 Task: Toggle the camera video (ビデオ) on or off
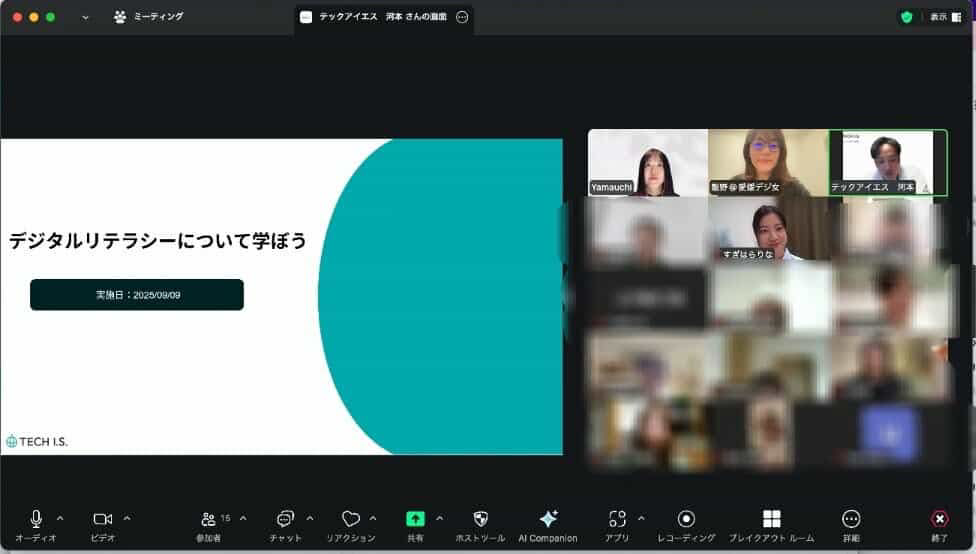(102, 519)
